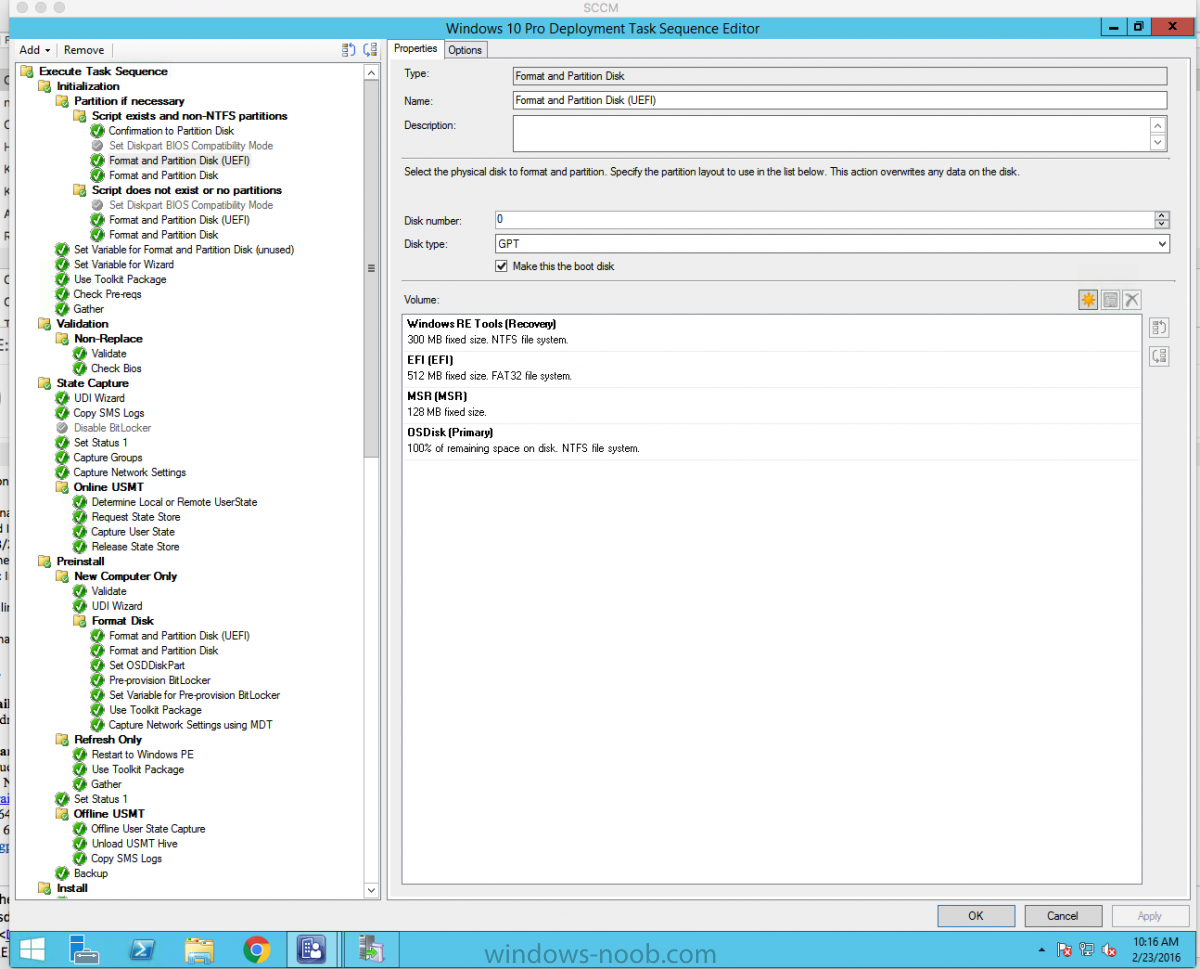Viewport: 1200px width, 969px height.
Task: Click green check icon beside Backup
Action: [x=62, y=873]
